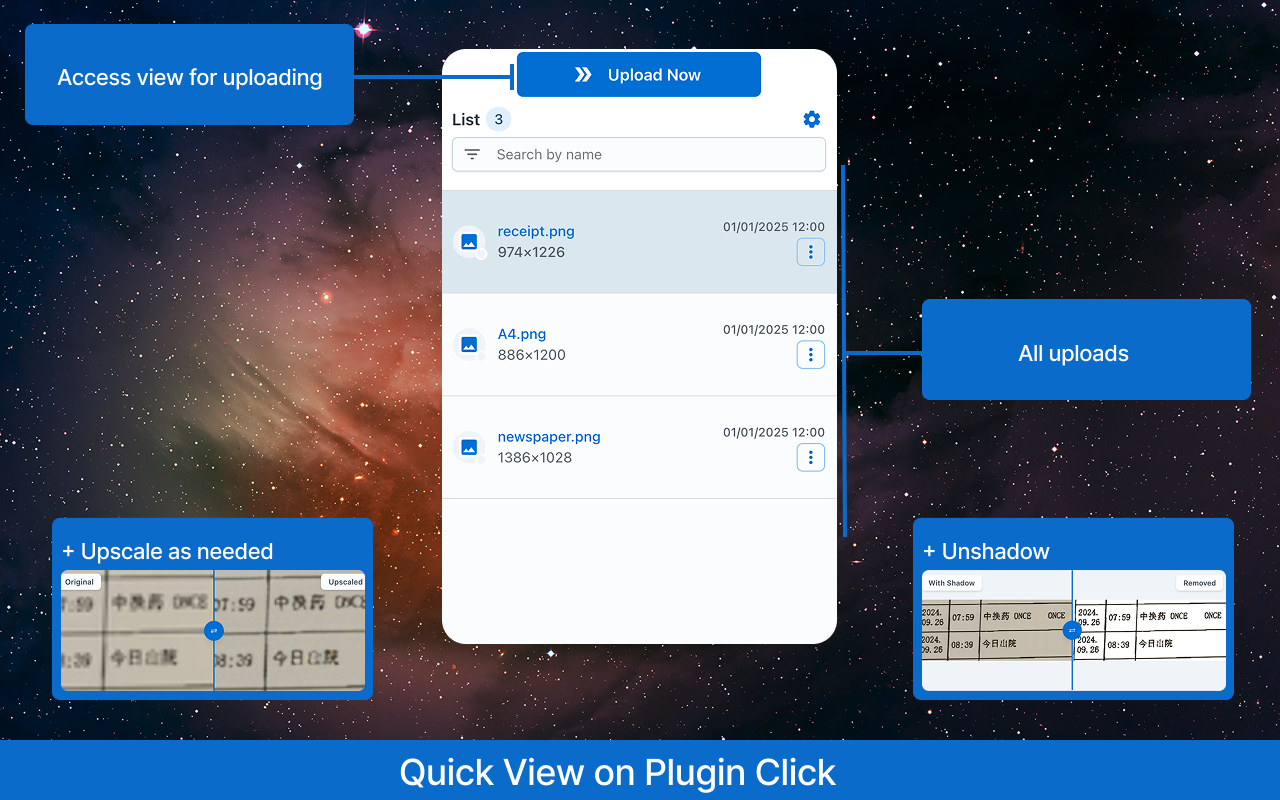This screenshot has height=800, width=1280.
Task: Open the three-dot menu for receipt.png
Action: click(x=810, y=252)
